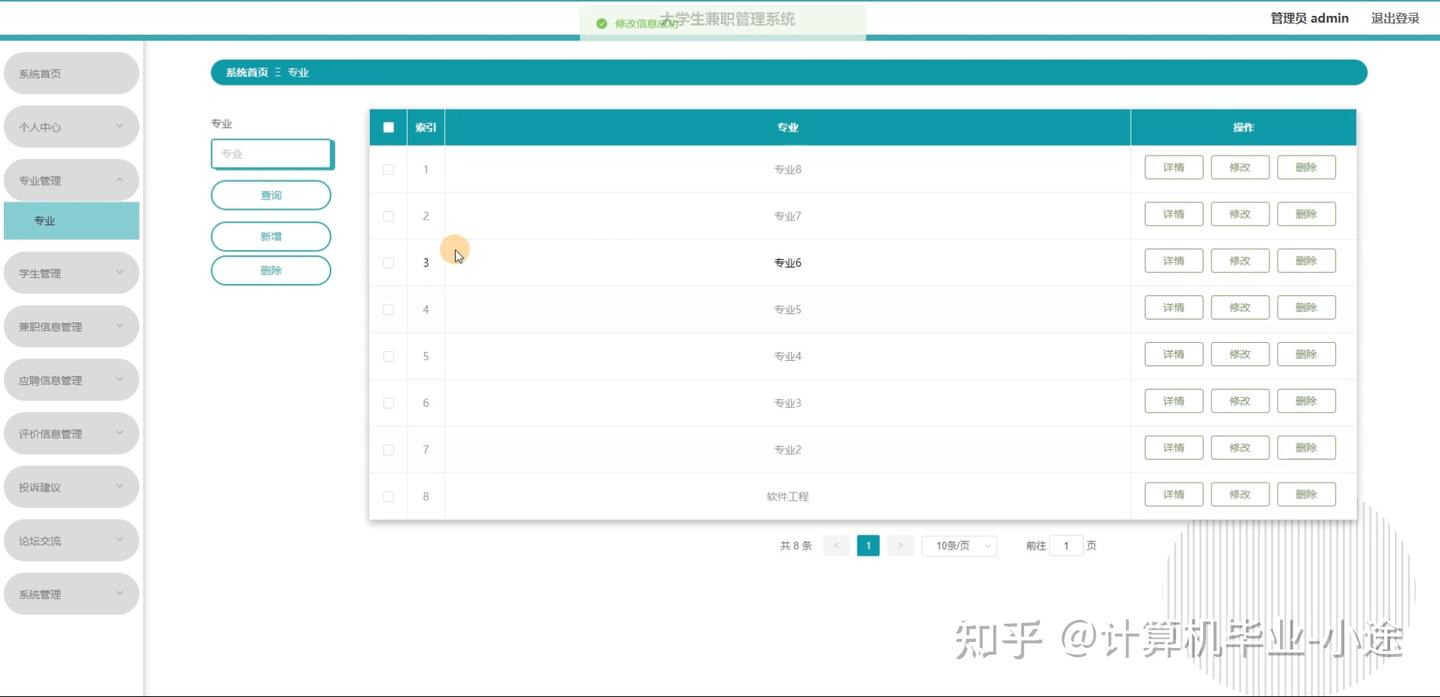Tick the checkbox for row 软件工程
This screenshot has width=1440, height=697.
389,496
